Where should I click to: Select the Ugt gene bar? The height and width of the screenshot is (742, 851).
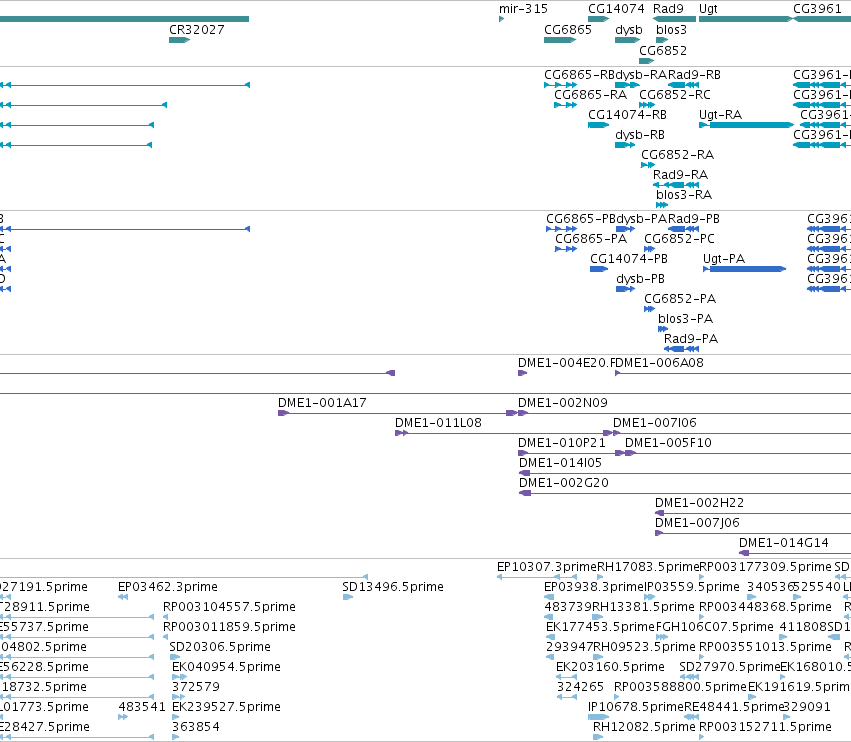click(x=745, y=19)
